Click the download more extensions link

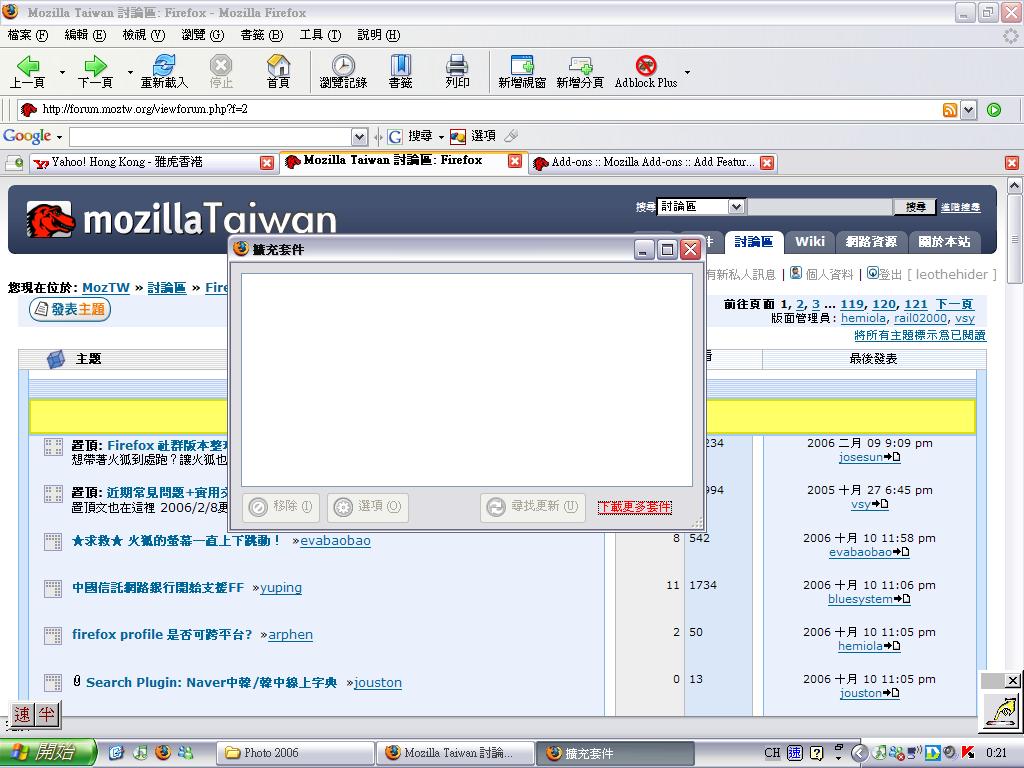[x=634, y=507]
